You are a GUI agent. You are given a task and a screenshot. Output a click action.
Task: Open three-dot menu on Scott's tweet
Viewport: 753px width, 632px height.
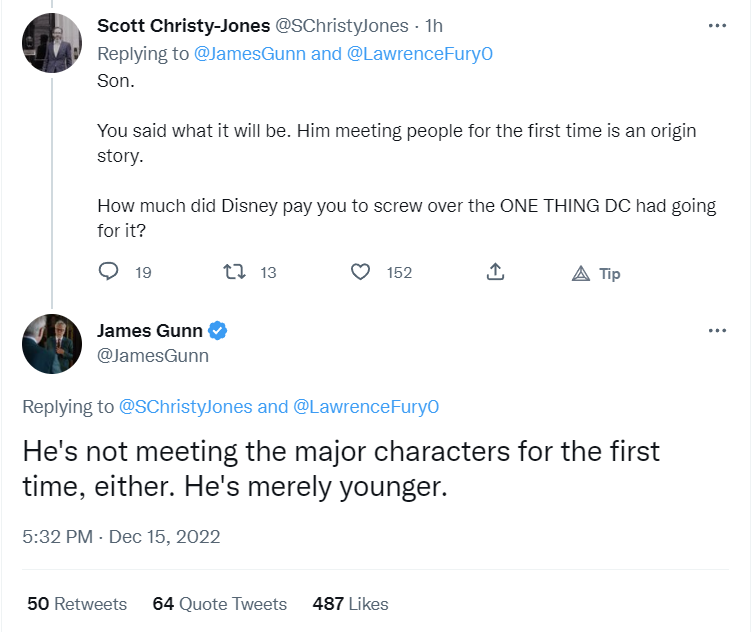717,26
